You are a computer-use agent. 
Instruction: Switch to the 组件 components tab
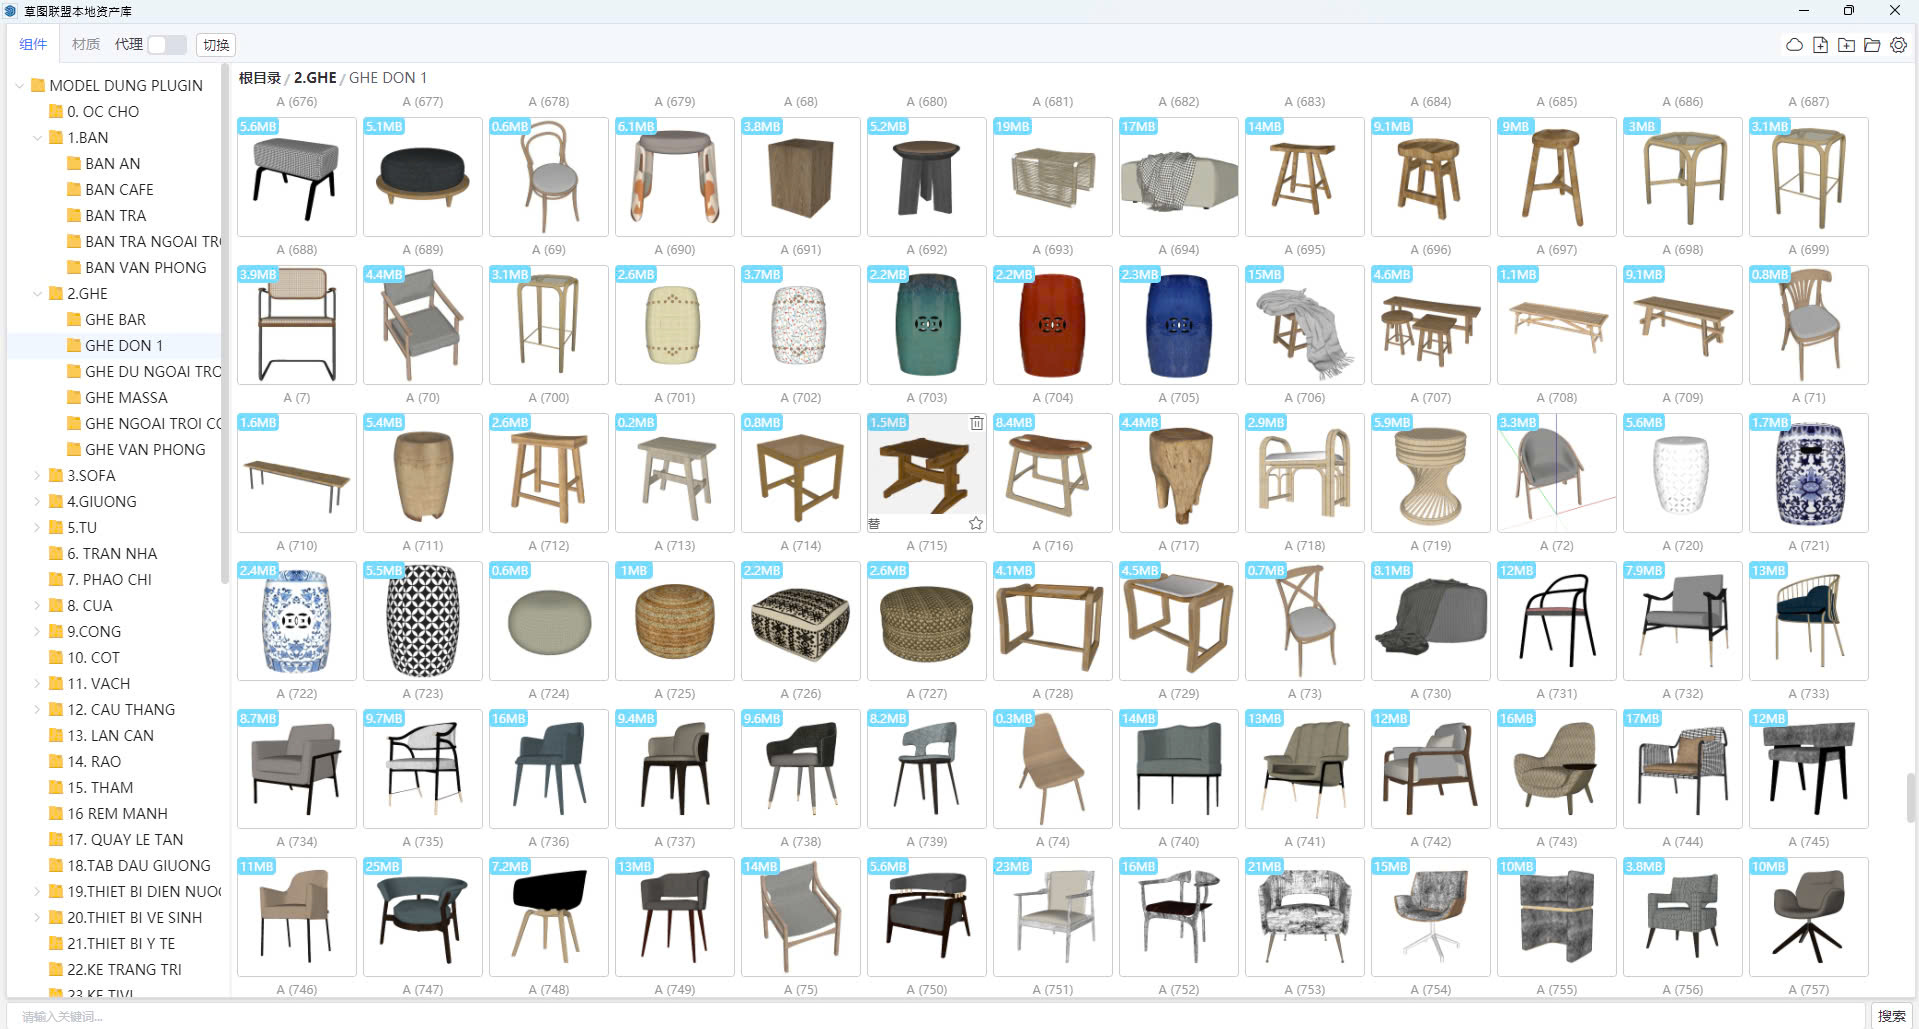33,45
